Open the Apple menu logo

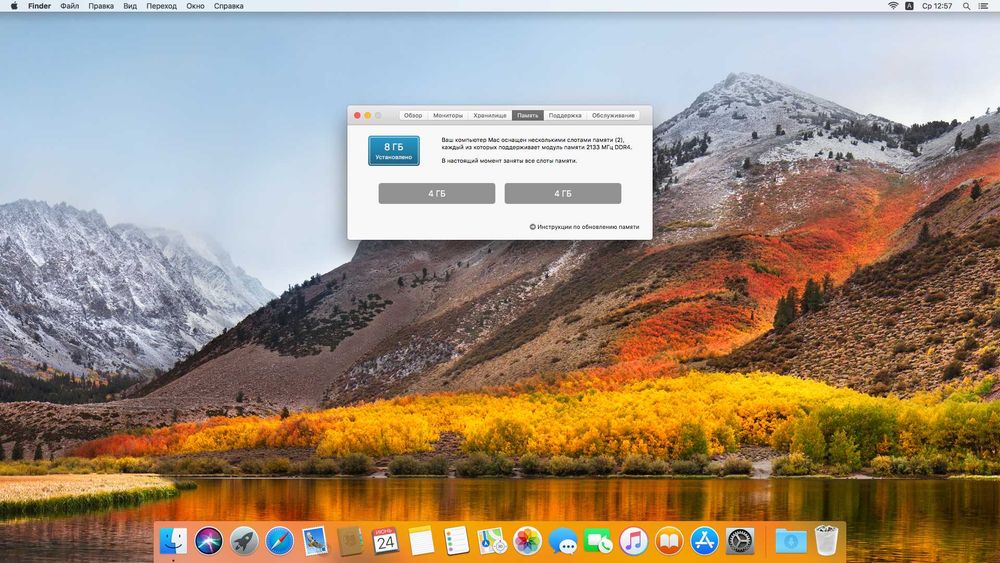(x=14, y=6)
